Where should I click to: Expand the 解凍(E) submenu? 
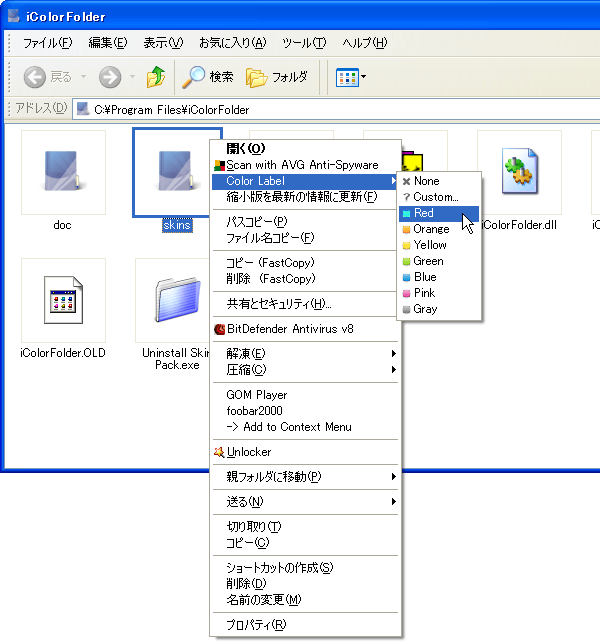point(306,353)
